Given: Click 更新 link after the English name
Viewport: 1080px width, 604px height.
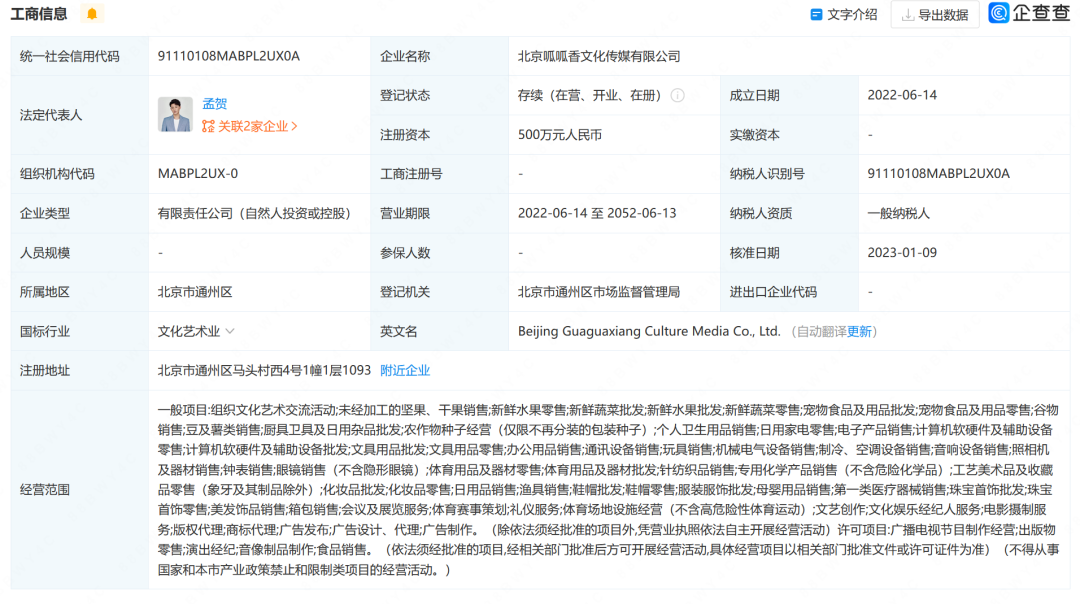Looking at the screenshot, I should tap(859, 332).
